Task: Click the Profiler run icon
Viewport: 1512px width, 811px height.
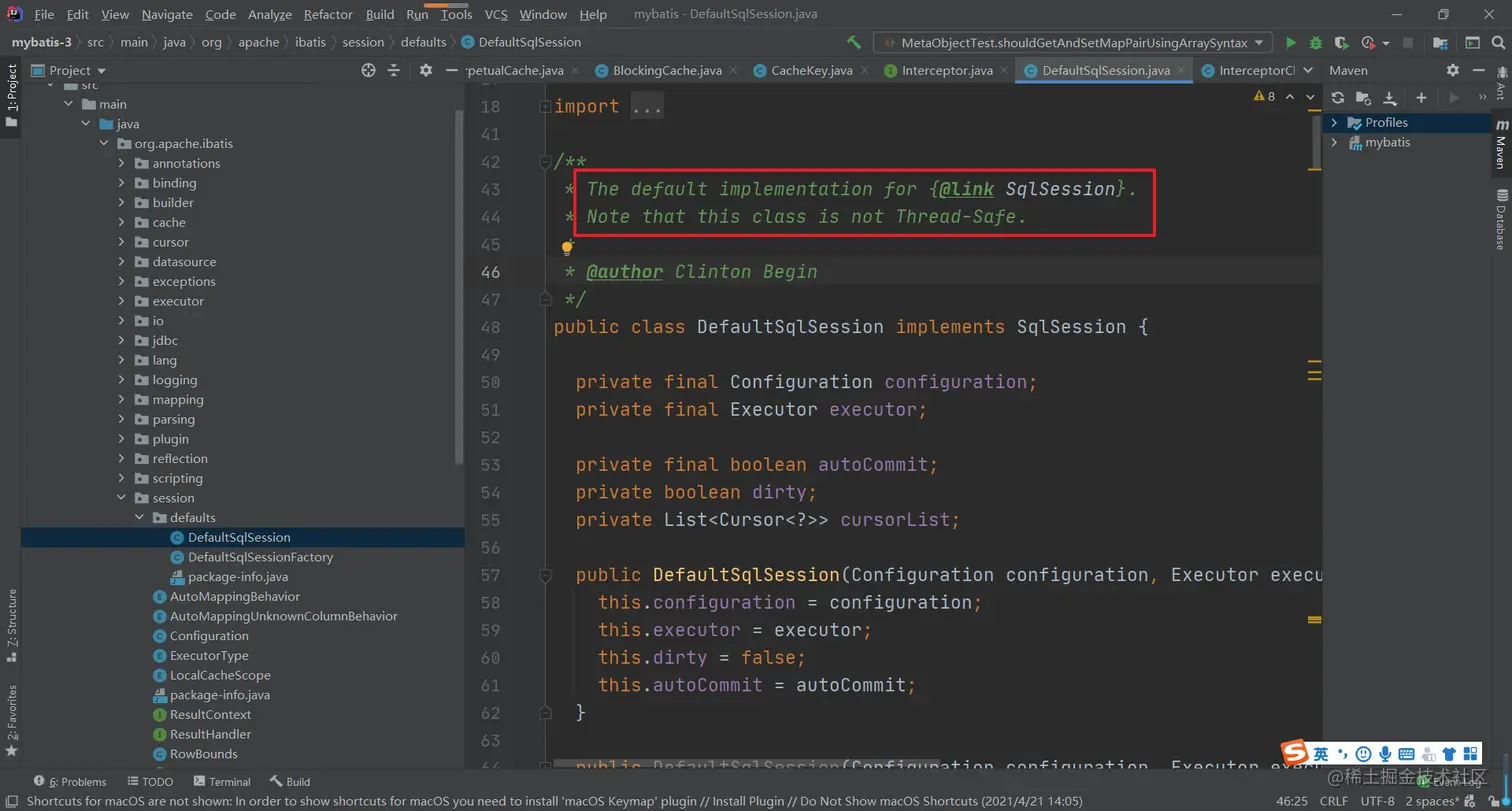Action: click(x=1369, y=43)
